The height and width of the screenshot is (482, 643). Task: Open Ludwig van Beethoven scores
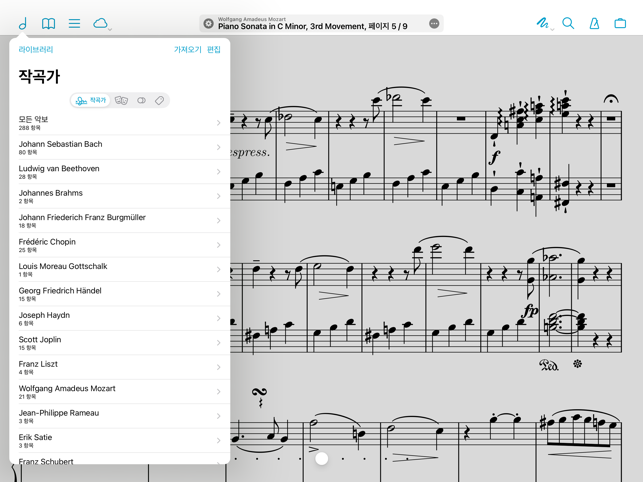tap(119, 171)
